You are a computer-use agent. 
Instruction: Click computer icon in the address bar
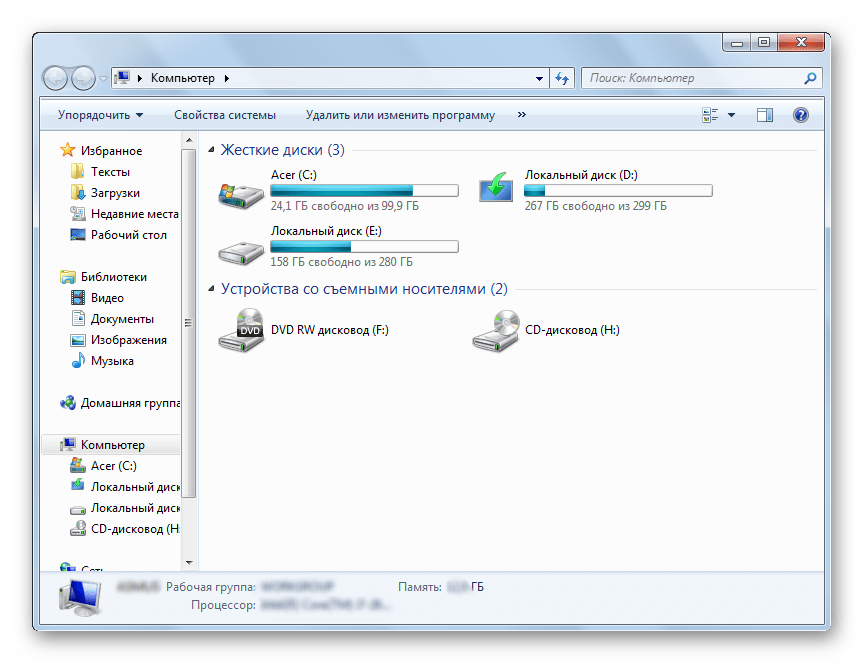tap(123, 78)
